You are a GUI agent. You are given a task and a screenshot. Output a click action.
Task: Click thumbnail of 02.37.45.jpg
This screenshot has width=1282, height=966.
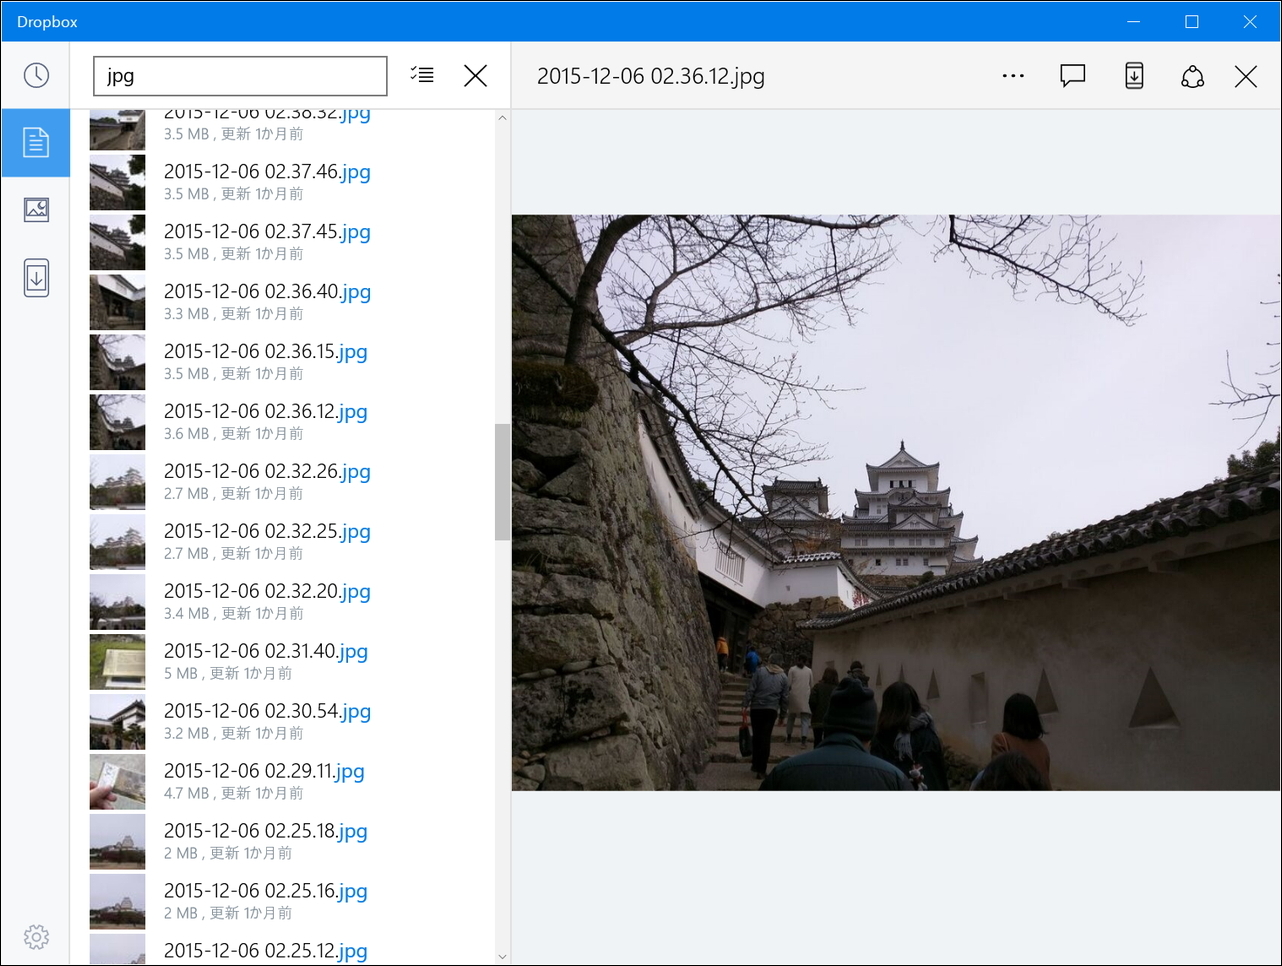[x=117, y=242]
